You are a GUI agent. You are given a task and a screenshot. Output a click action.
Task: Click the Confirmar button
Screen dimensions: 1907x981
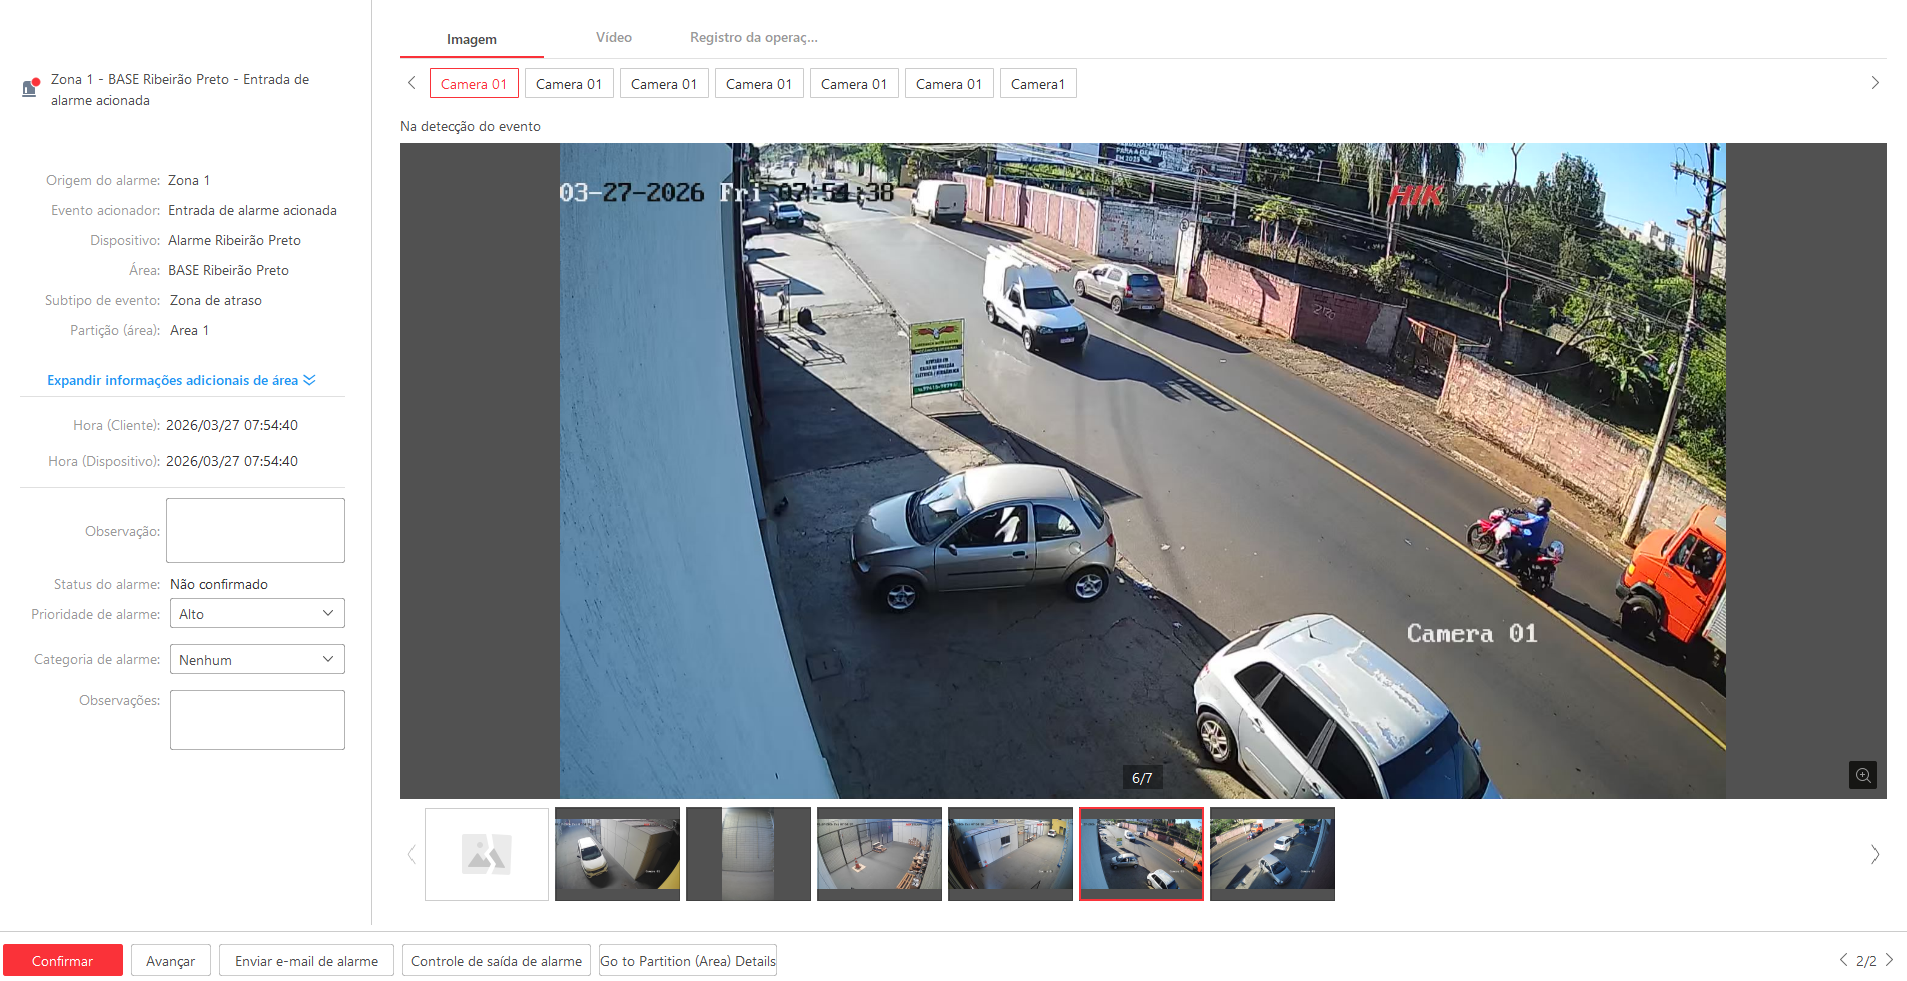pyautogui.click(x=62, y=960)
